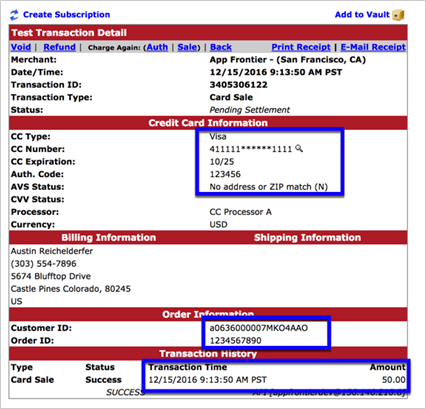Click the merchant name App Frontier
Image resolution: width=426 pixels, height=409 pixels.
click(238, 60)
